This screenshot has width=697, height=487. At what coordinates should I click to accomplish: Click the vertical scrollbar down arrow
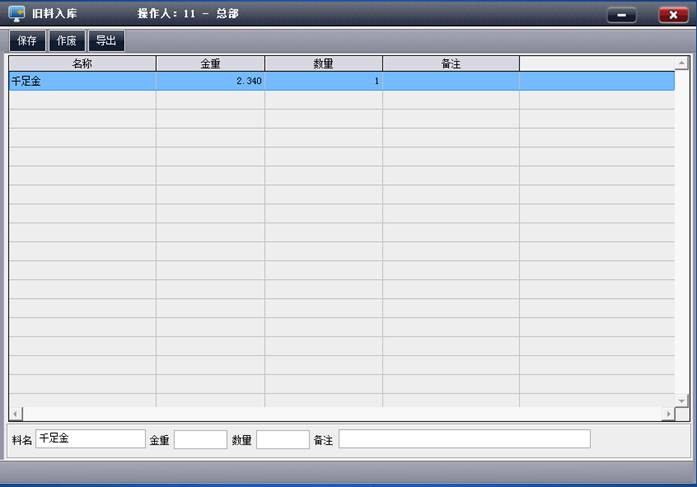(682, 401)
